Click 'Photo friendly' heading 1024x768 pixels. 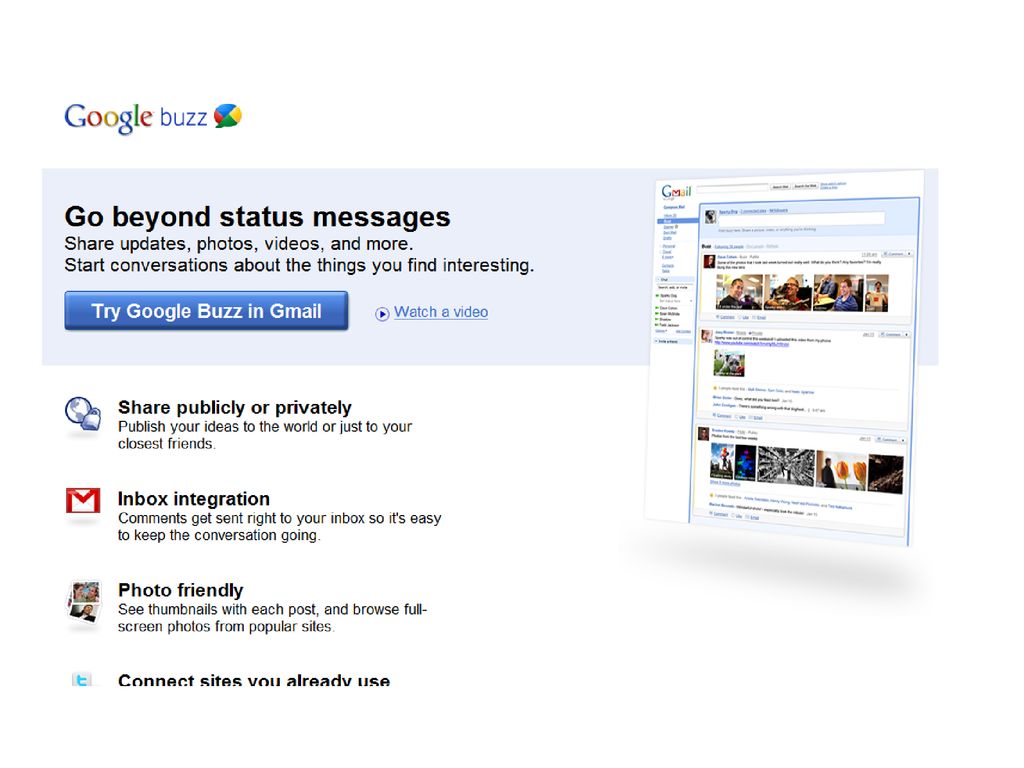(180, 590)
